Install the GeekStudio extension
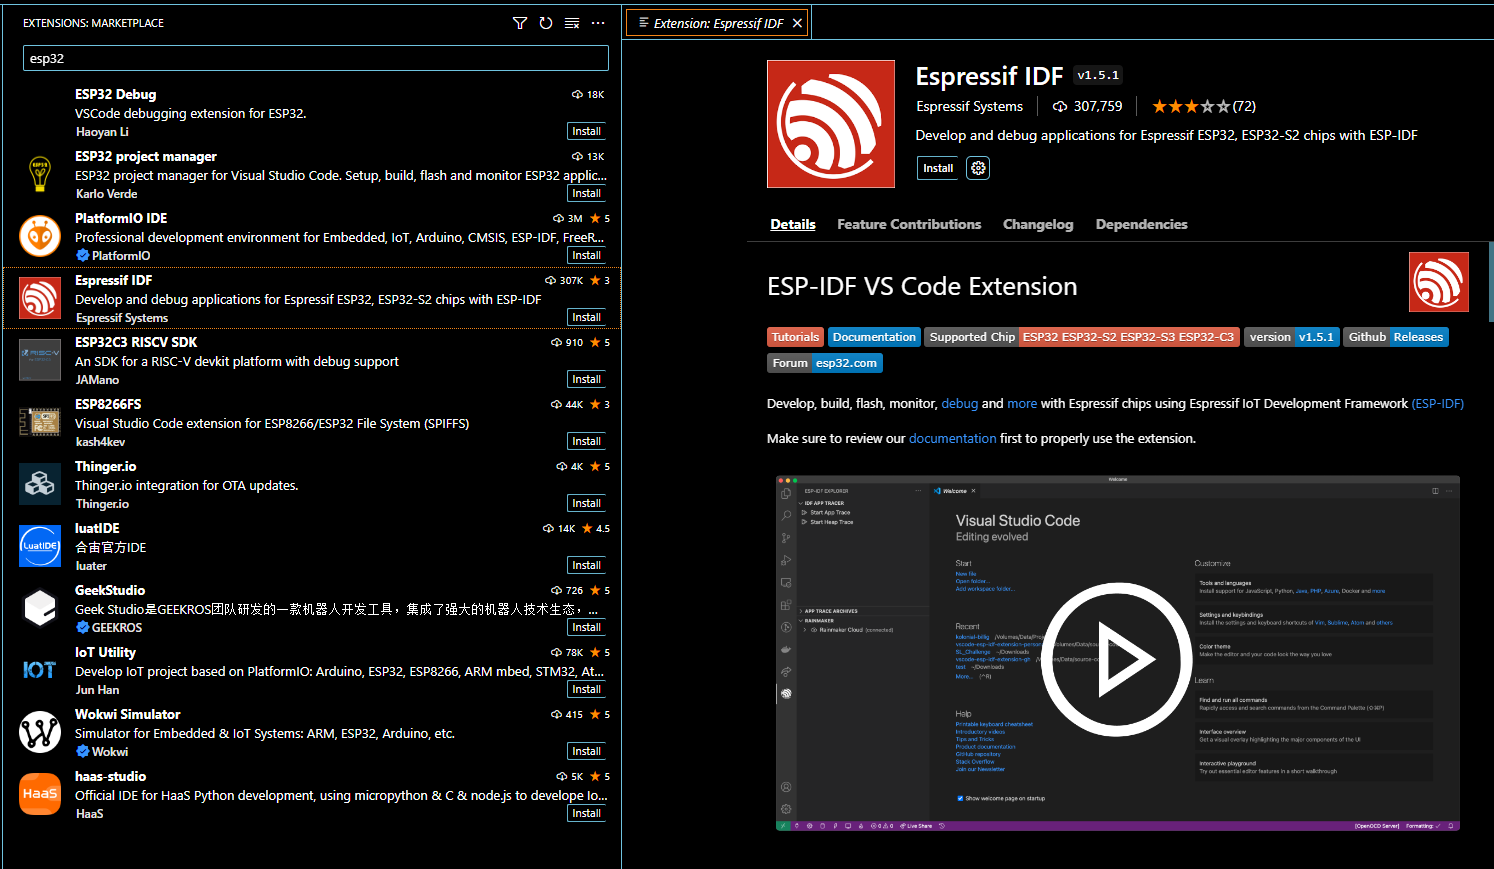 tap(586, 627)
